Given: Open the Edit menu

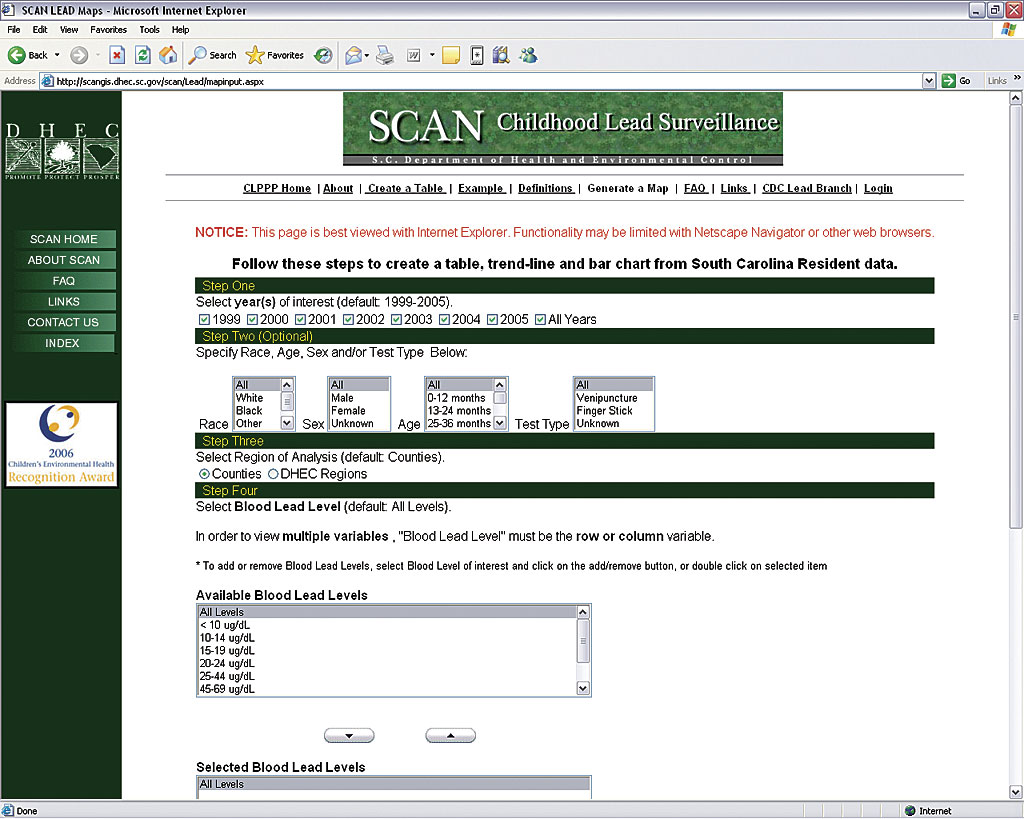Looking at the screenshot, I should [x=40, y=29].
